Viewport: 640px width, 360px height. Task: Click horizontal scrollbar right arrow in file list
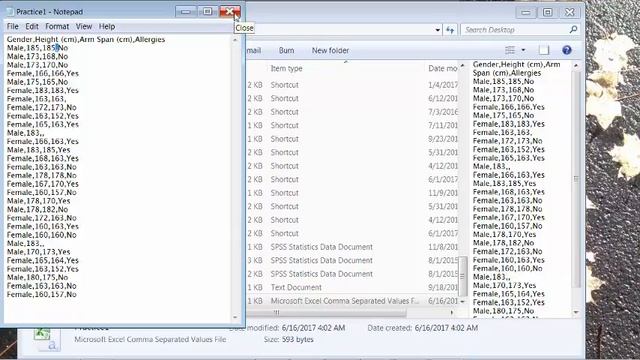452,313
